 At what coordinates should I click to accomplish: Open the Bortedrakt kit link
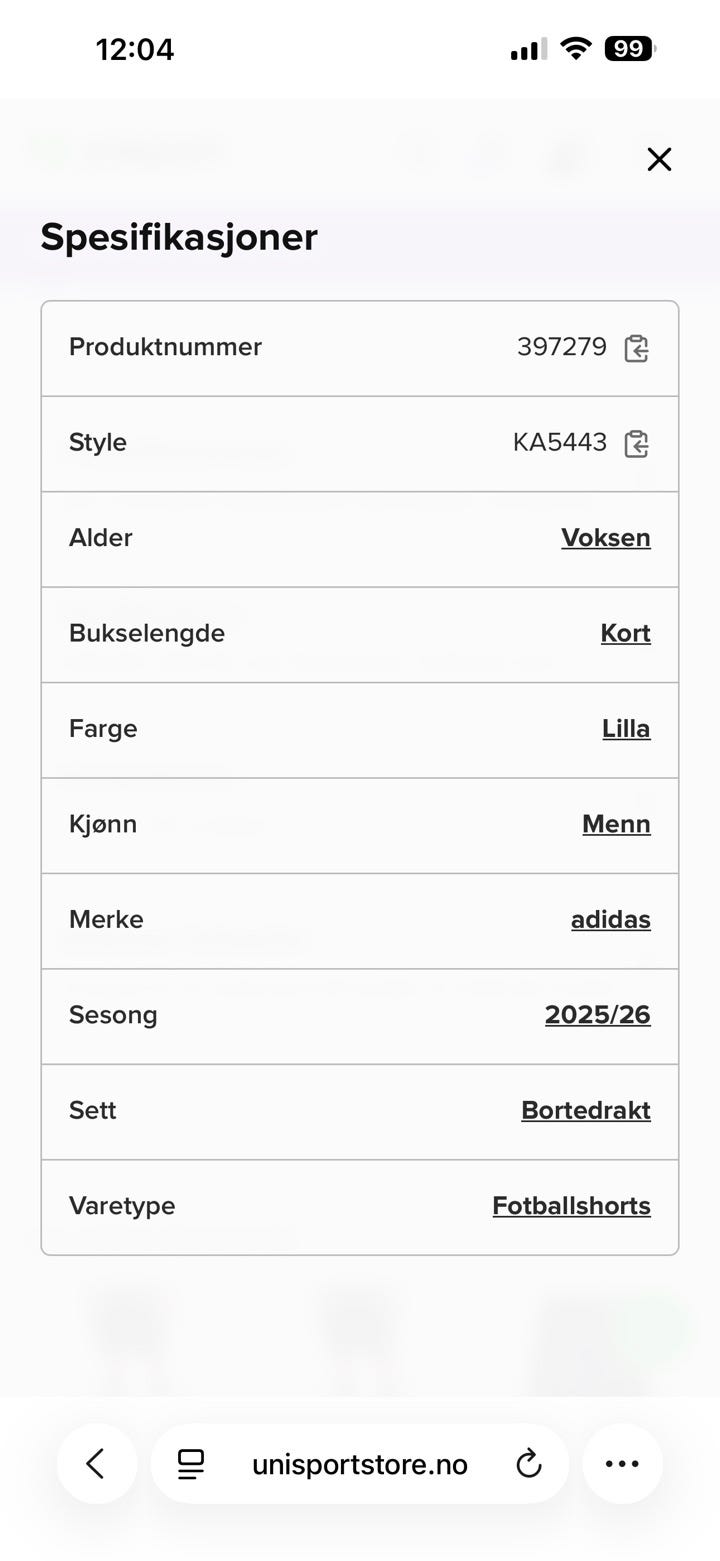tap(585, 1110)
